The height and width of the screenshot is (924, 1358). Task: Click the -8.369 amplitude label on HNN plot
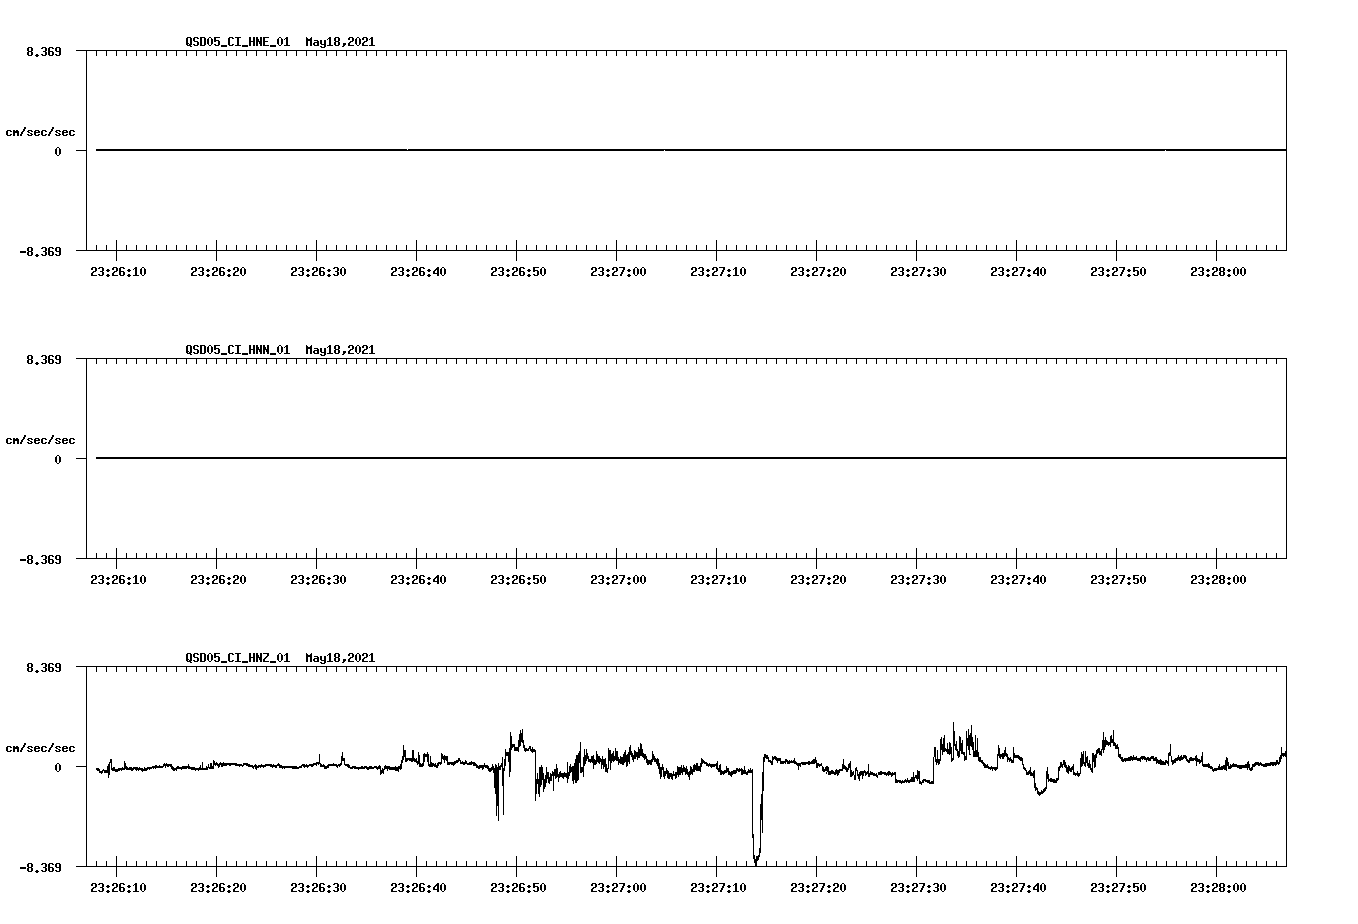[40, 561]
